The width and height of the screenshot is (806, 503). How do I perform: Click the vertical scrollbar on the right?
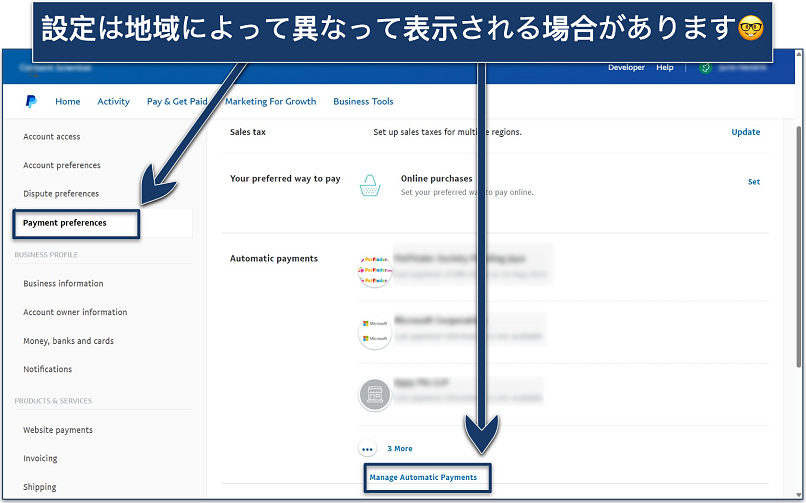pos(797,250)
